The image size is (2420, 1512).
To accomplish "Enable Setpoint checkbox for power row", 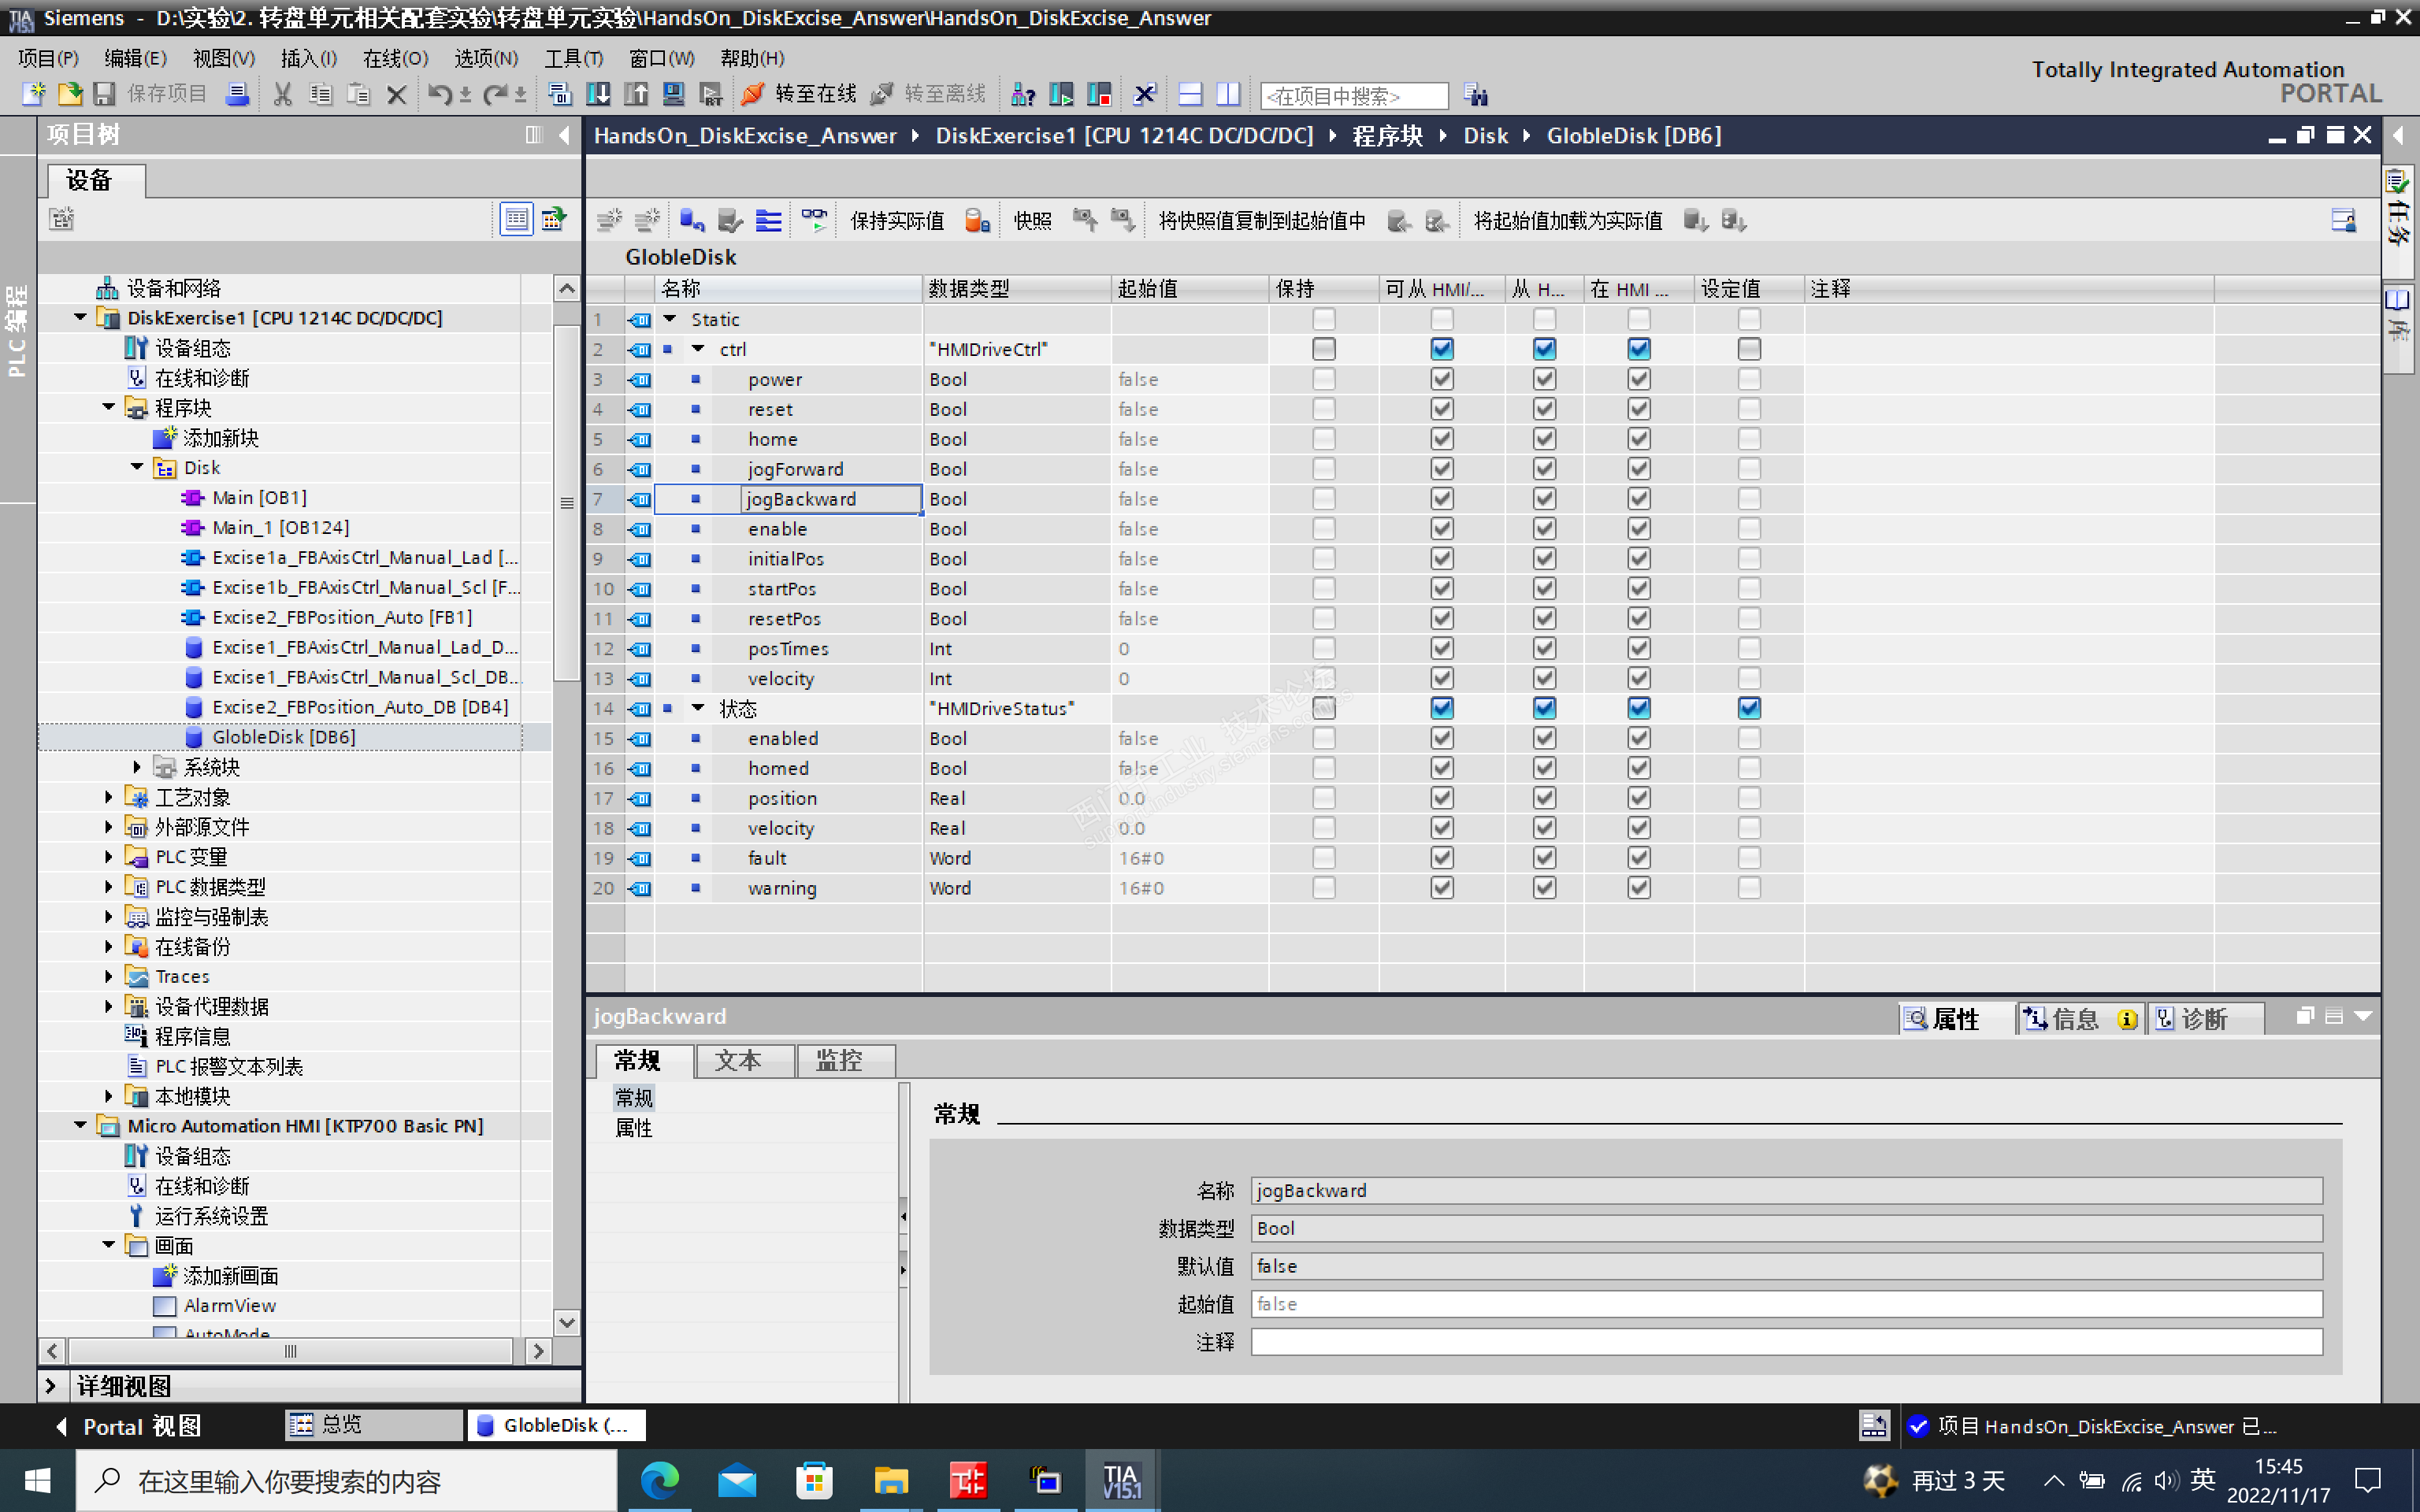I will (x=1748, y=379).
